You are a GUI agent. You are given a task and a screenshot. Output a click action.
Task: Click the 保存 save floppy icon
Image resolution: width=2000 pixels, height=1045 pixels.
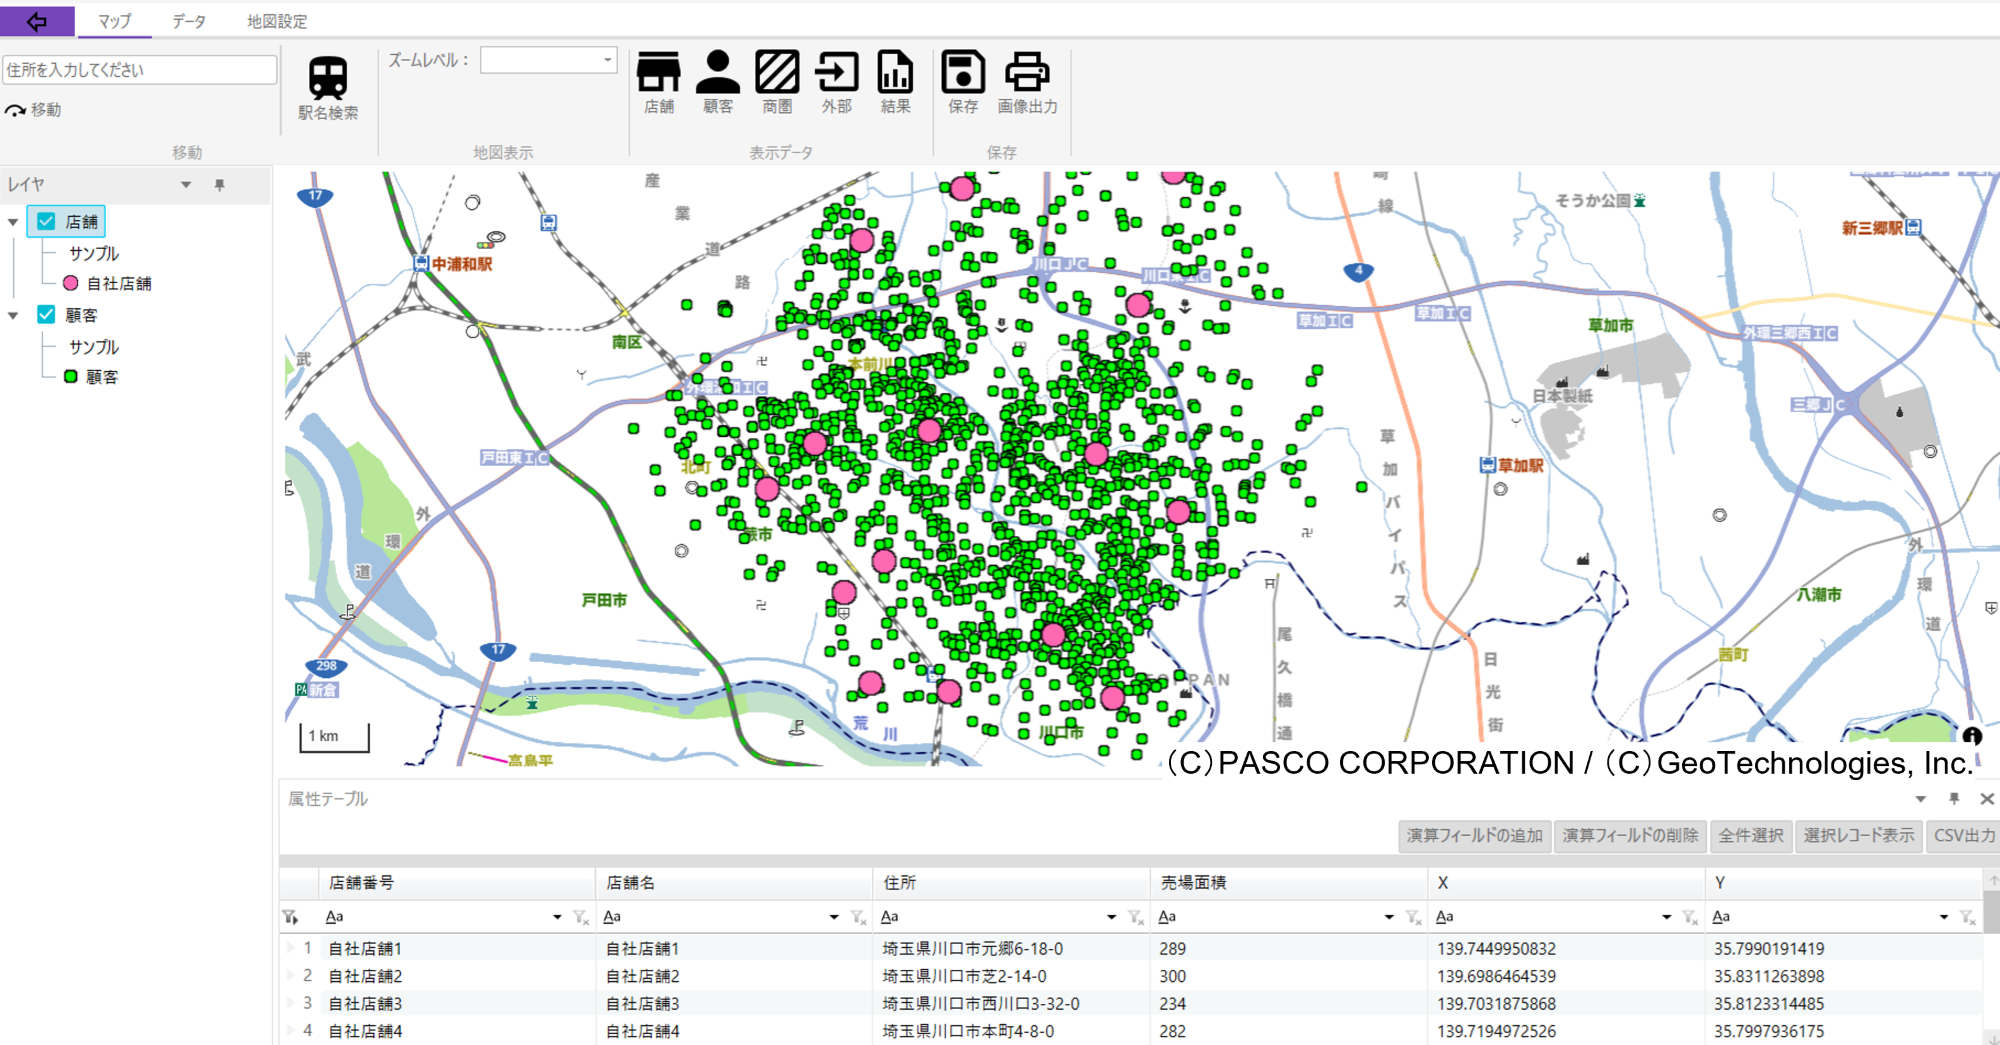(x=963, y=73)
